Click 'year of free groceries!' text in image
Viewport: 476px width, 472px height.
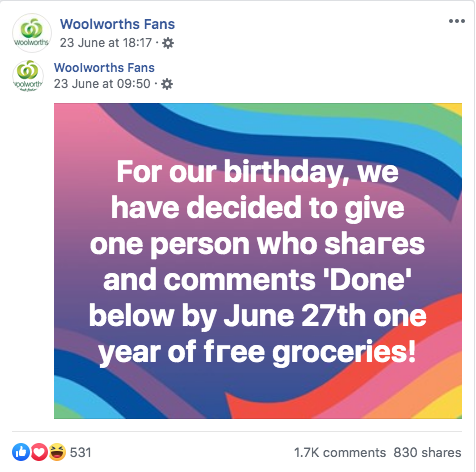(257, 353)
